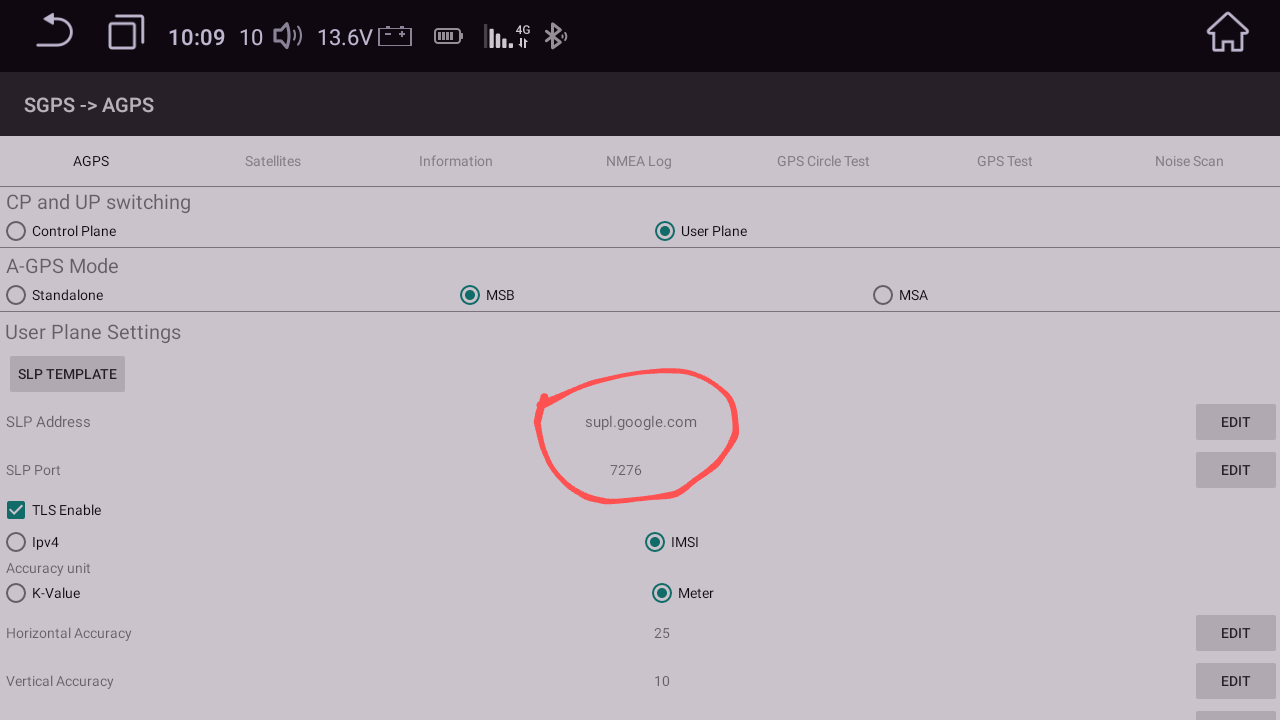Click the CP and UP switching heading
Screen dimensions: 1280x720
click(98, 202)
